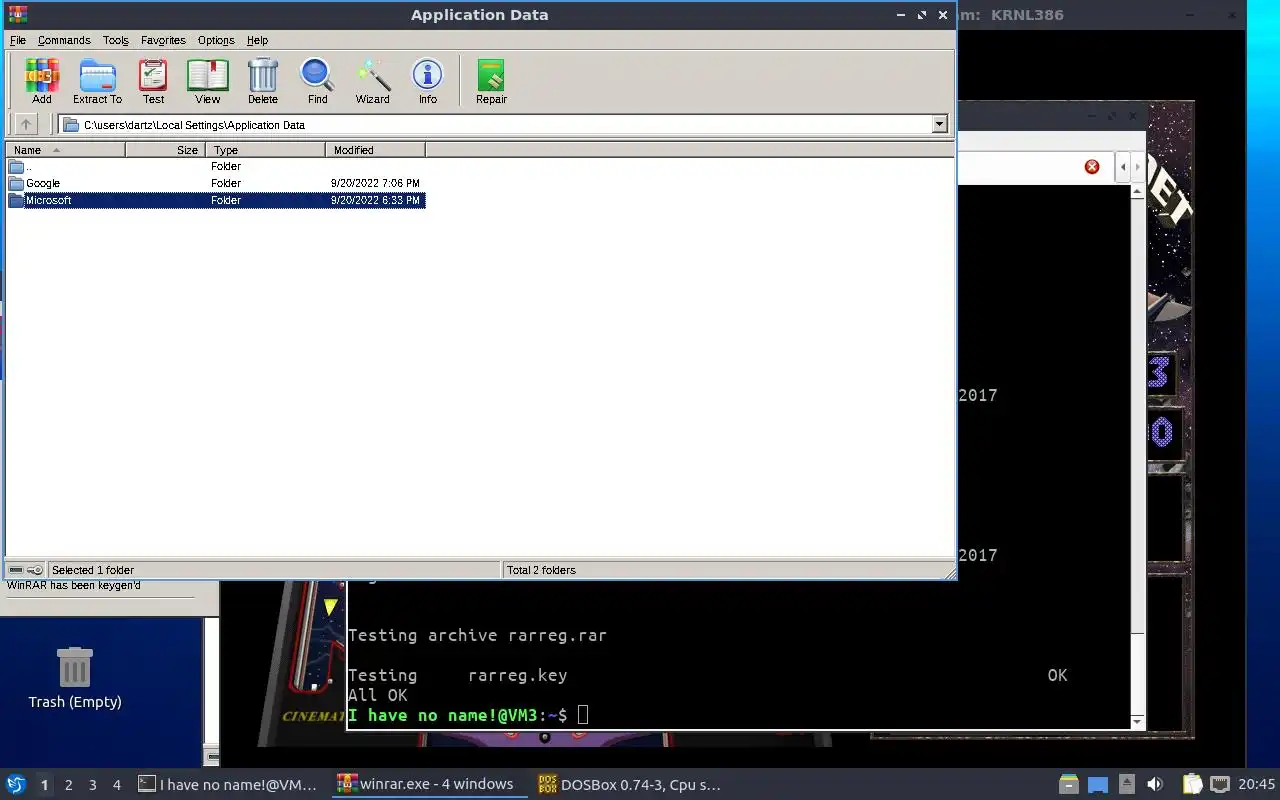
Task: Click the volume speaker tray icon
Action: pos(1154,784)
